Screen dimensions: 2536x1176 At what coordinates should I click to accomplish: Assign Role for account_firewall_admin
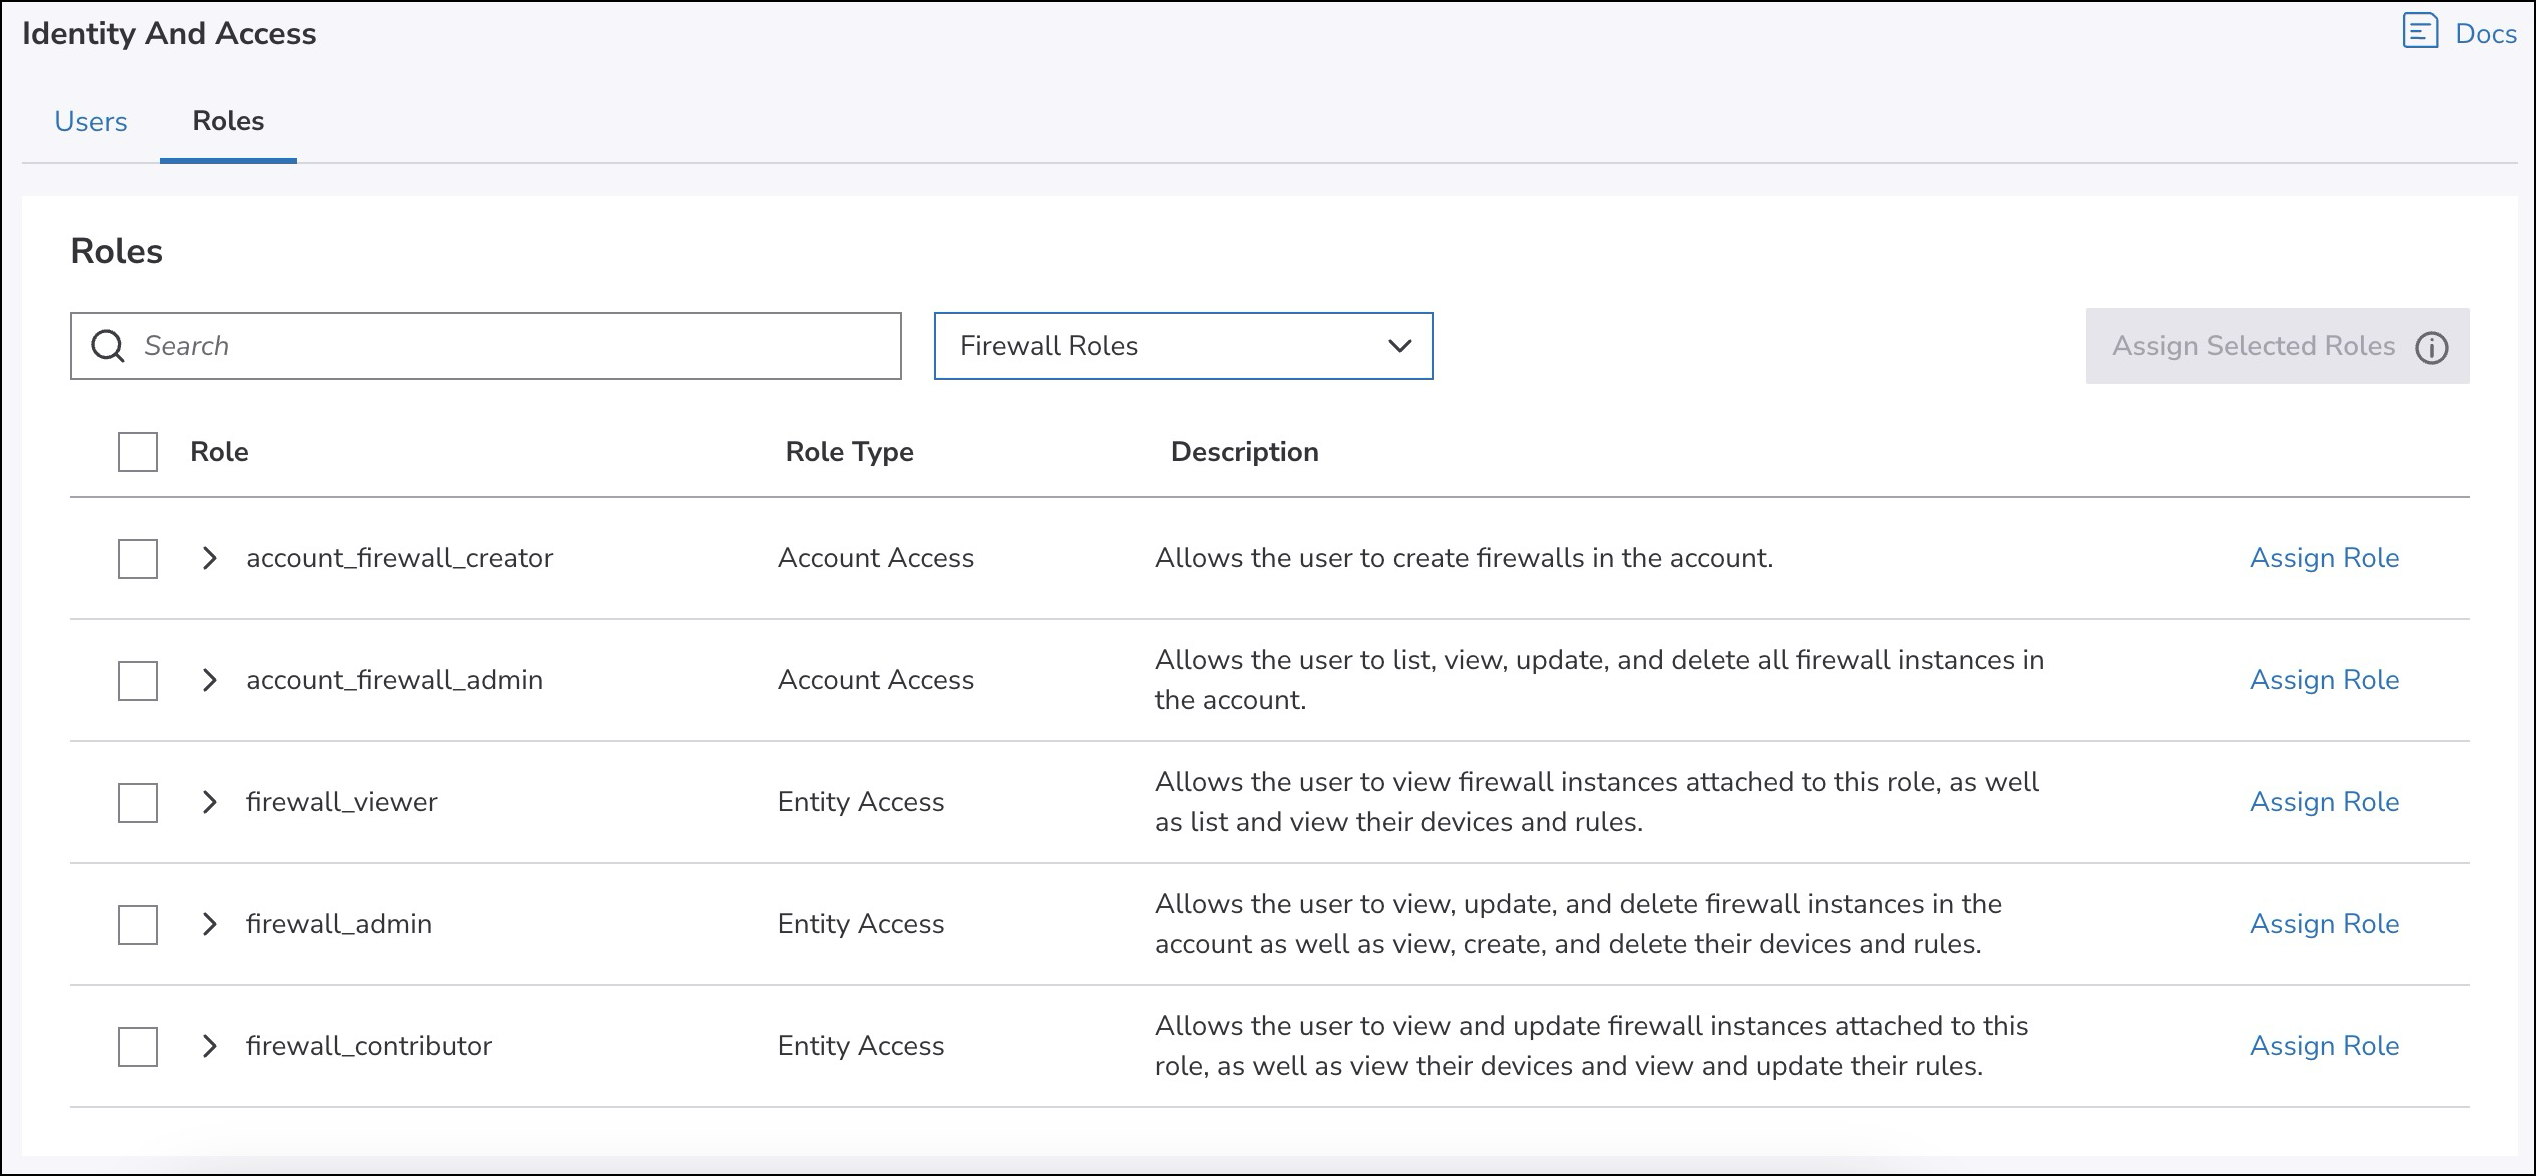pyautogui.click(x=2323, y=680)
